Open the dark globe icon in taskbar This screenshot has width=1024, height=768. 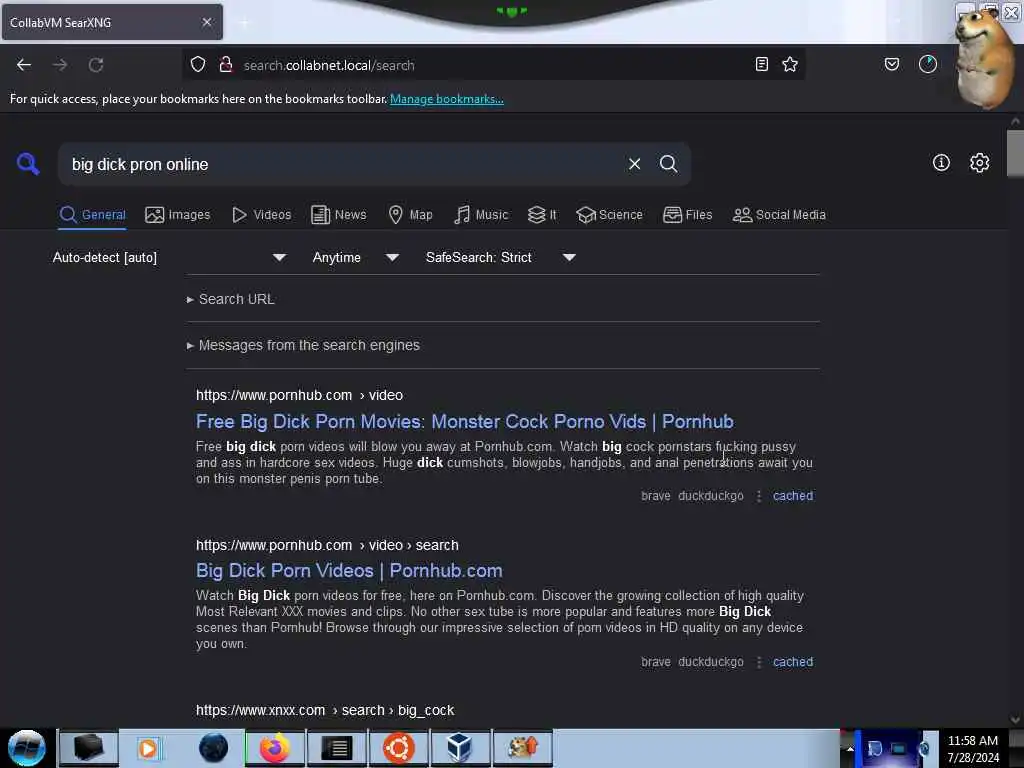(x=213, y=748)
